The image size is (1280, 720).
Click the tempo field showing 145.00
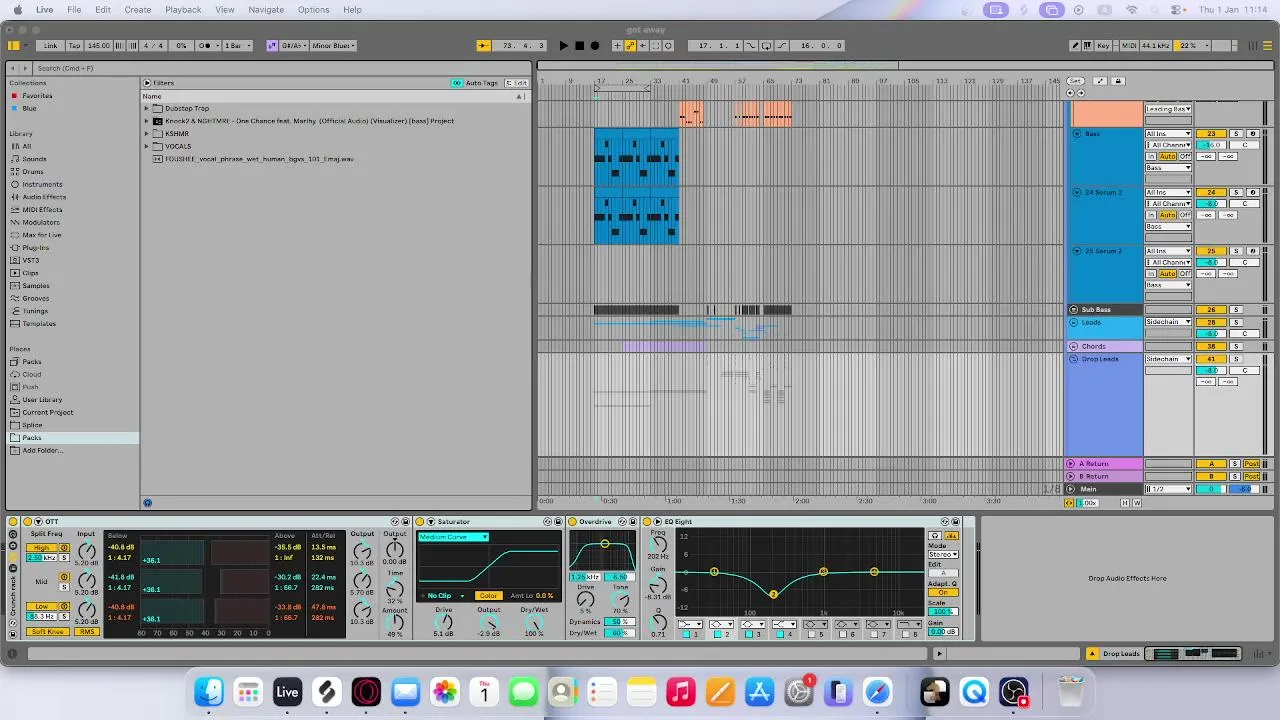click(x=98, y=45)
